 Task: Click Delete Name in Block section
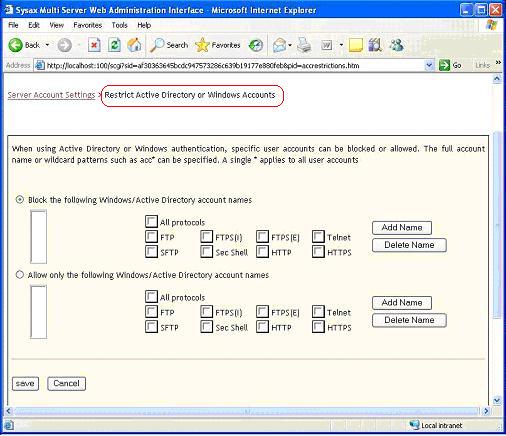click(409, 245)
